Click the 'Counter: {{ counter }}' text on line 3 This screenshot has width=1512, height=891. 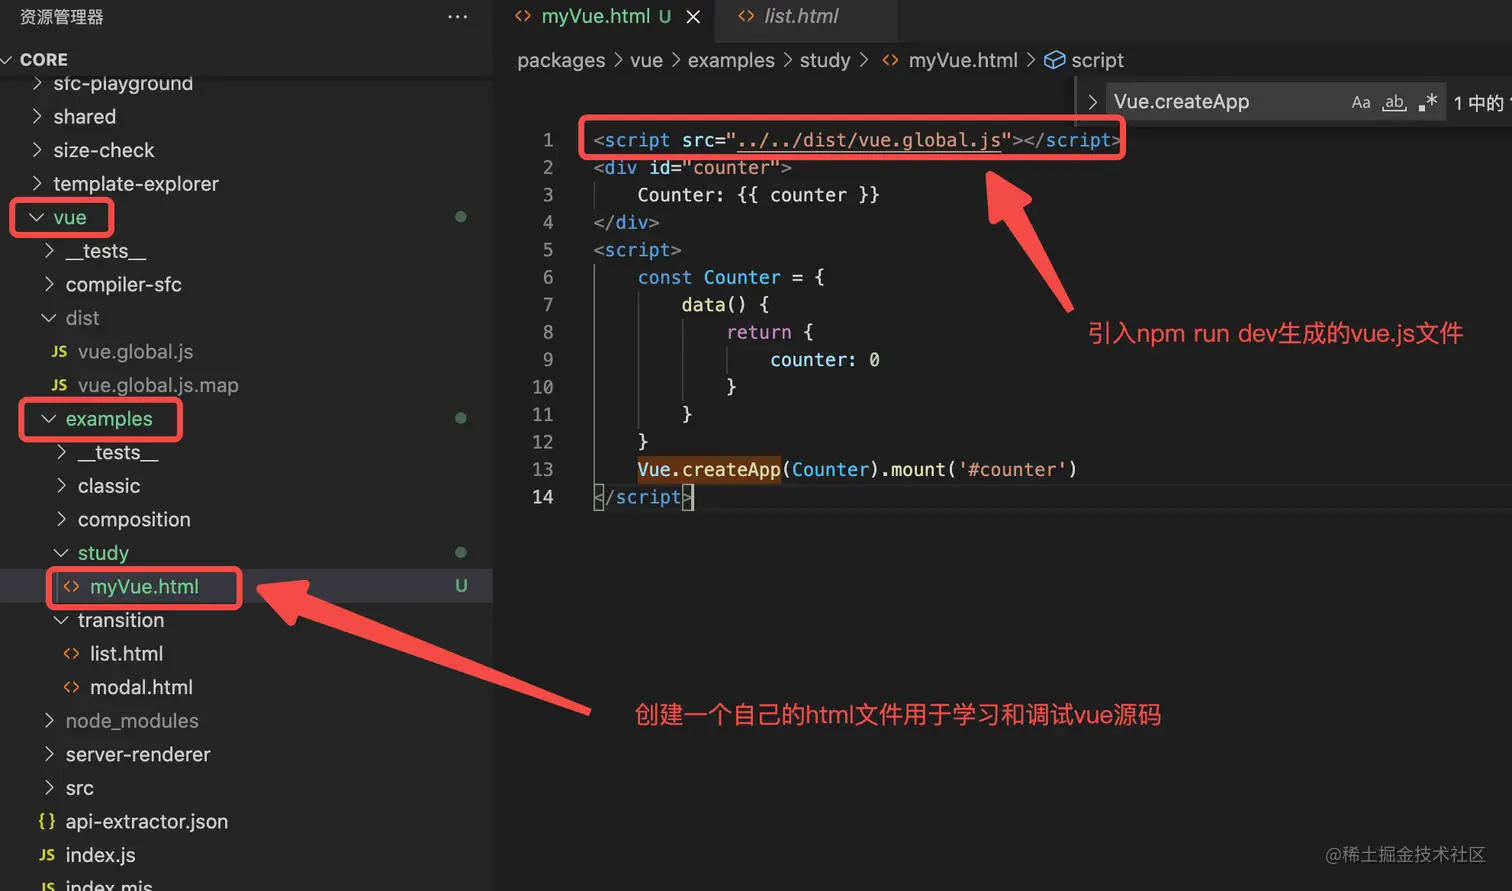[759, 195]
